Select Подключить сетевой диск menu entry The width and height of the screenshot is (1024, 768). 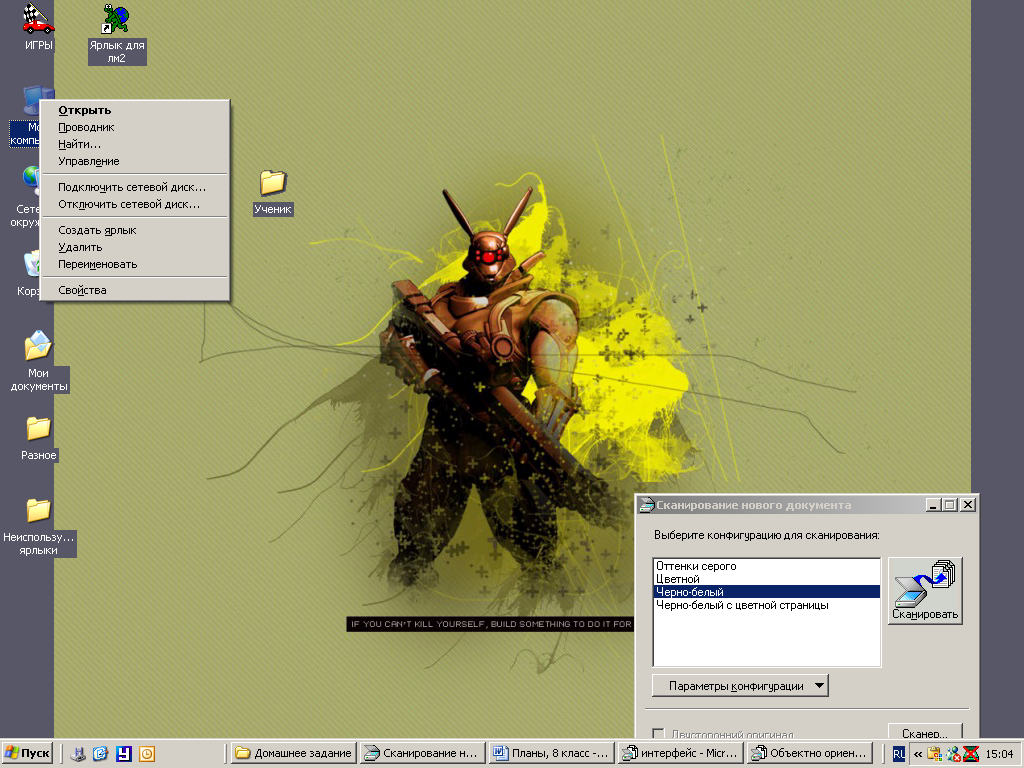132,187
